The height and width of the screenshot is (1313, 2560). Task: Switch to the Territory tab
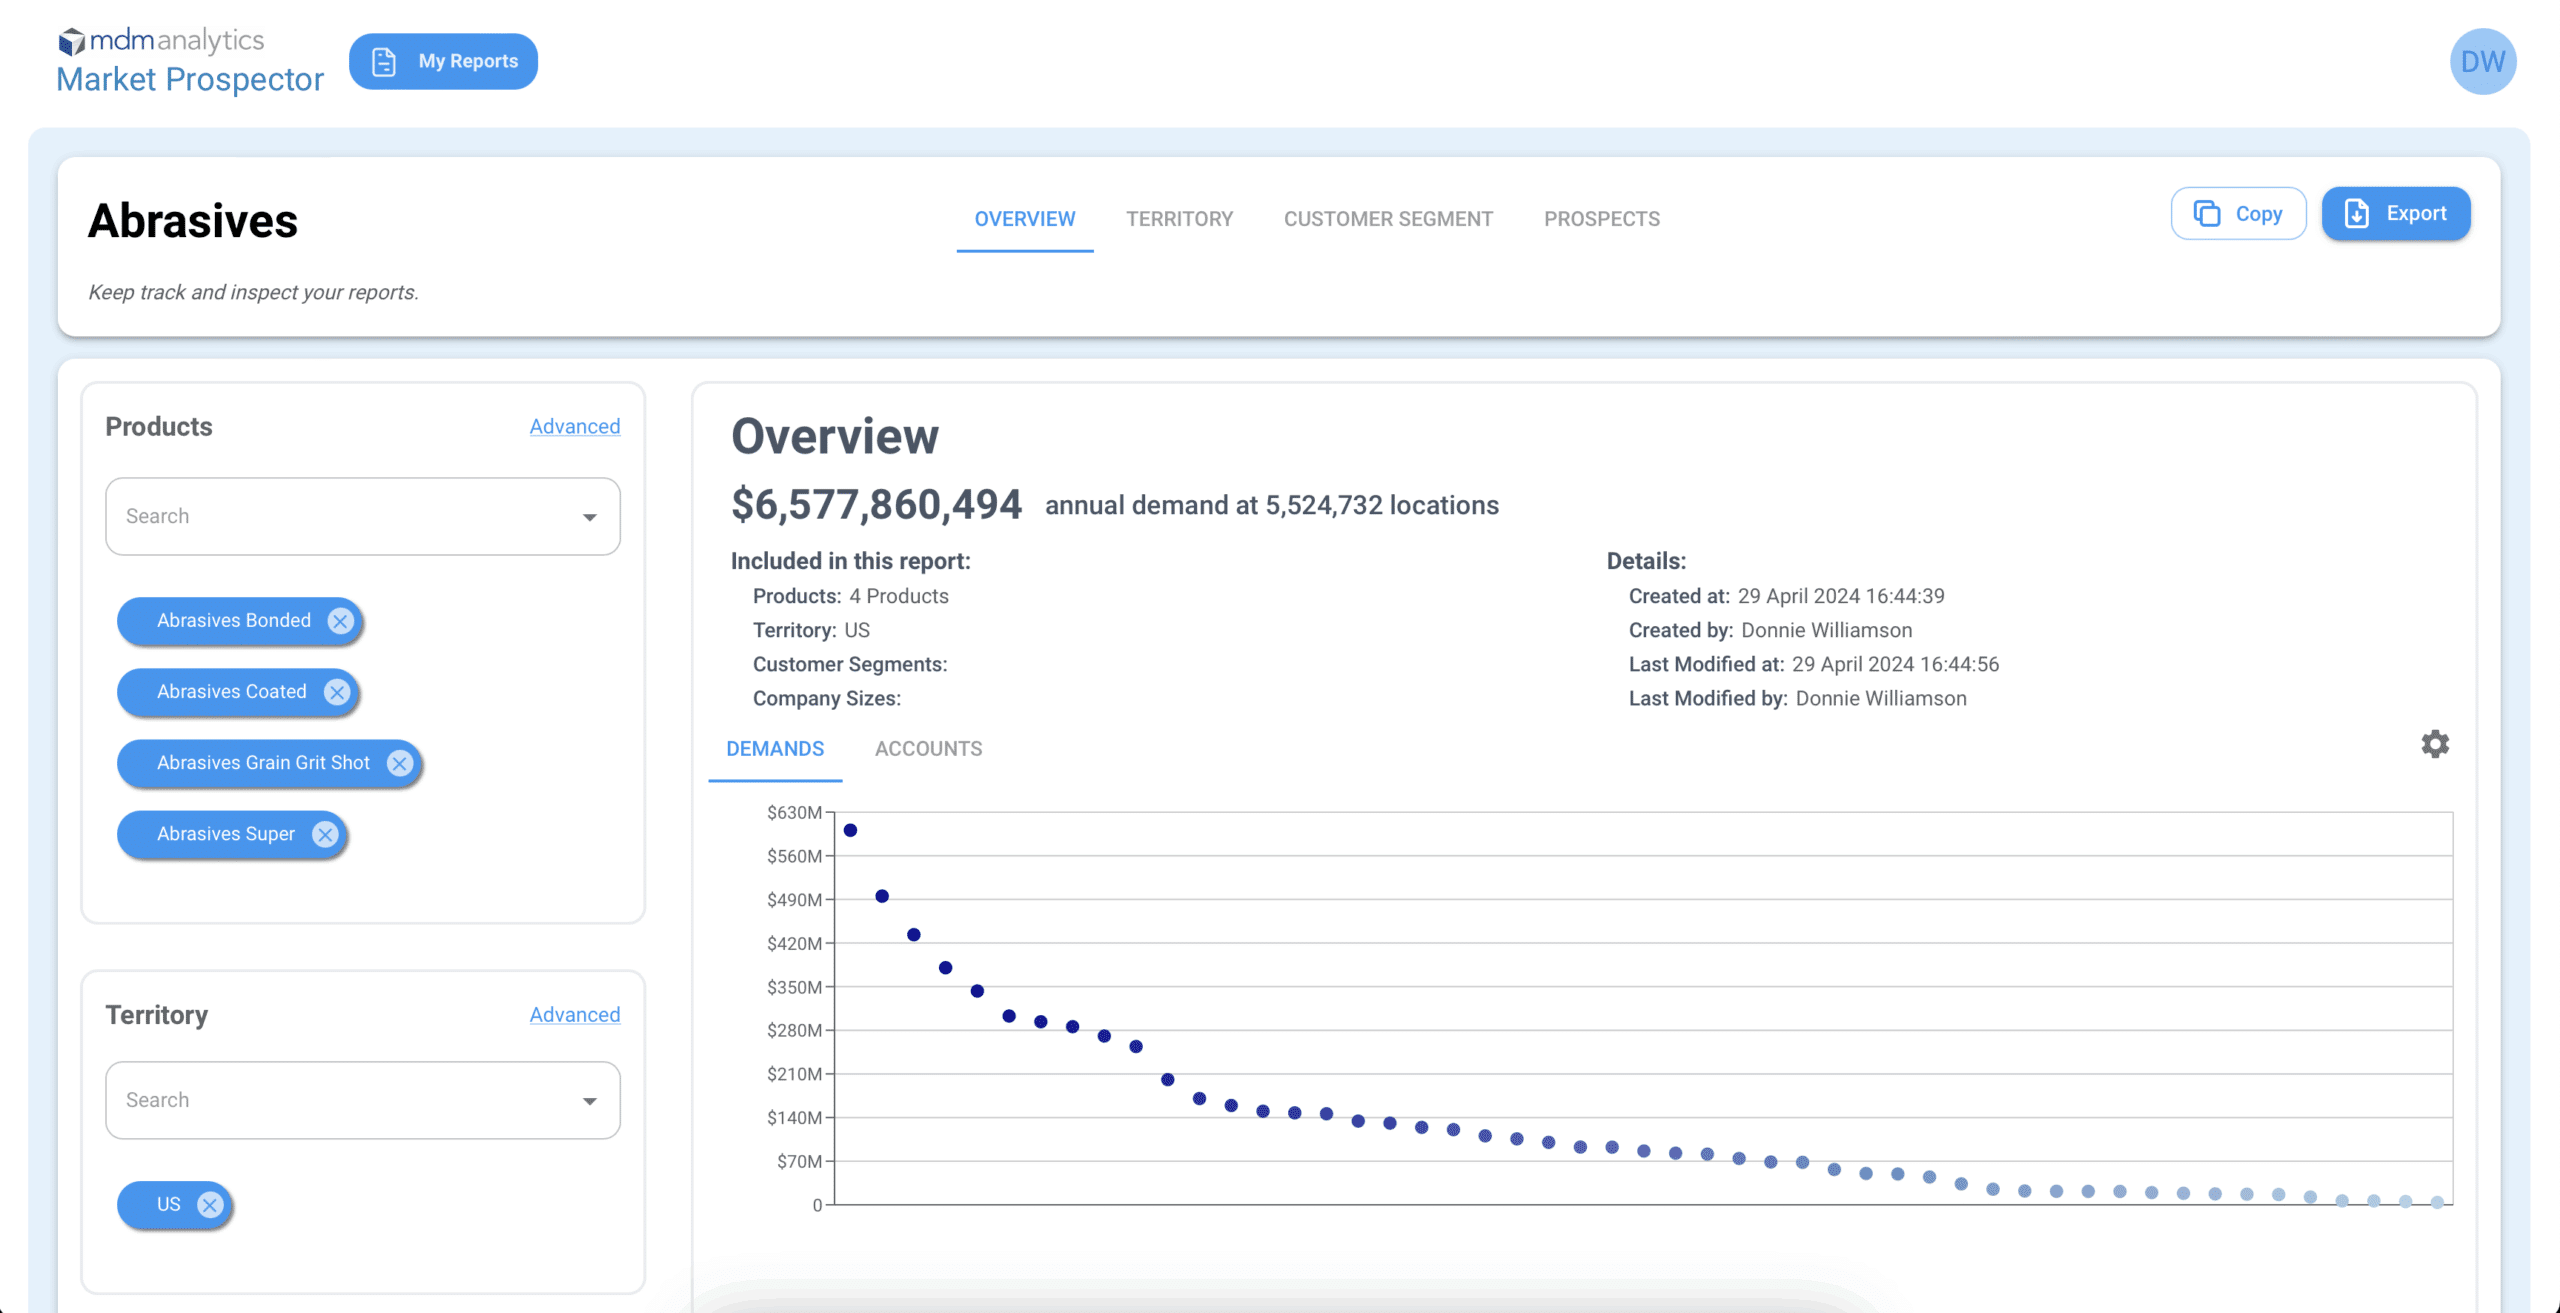(x=1179, y=219)
